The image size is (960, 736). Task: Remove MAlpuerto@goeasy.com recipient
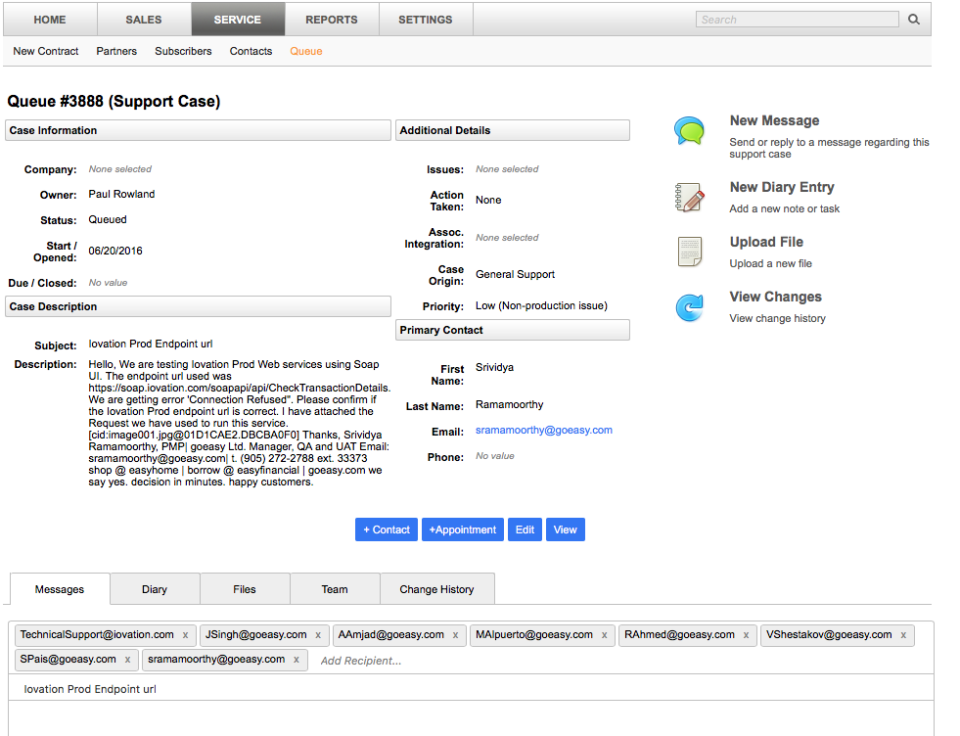(x=604, y=636)
